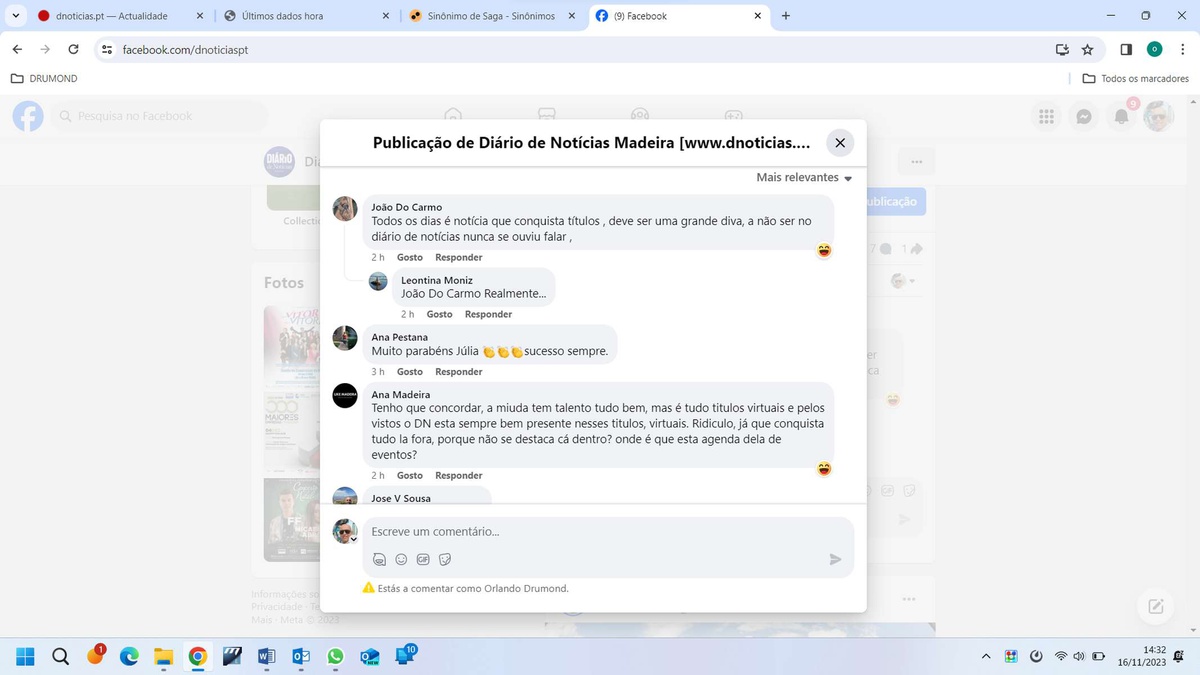Image resolution: width=1200 pixels, height=675 pixels.
Task: Open WhatsApp from the taskbar
Action: pyautogui.click(x=335, y=657)
